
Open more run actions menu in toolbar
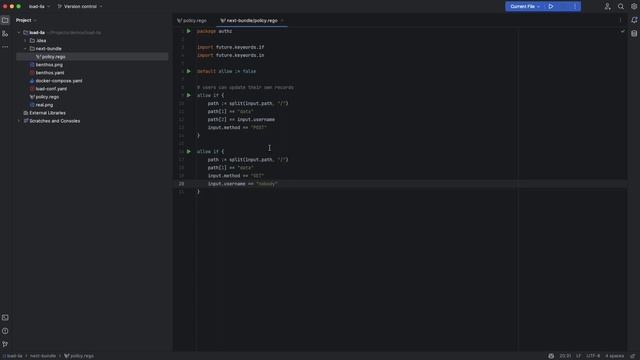(x=575, y=7)
